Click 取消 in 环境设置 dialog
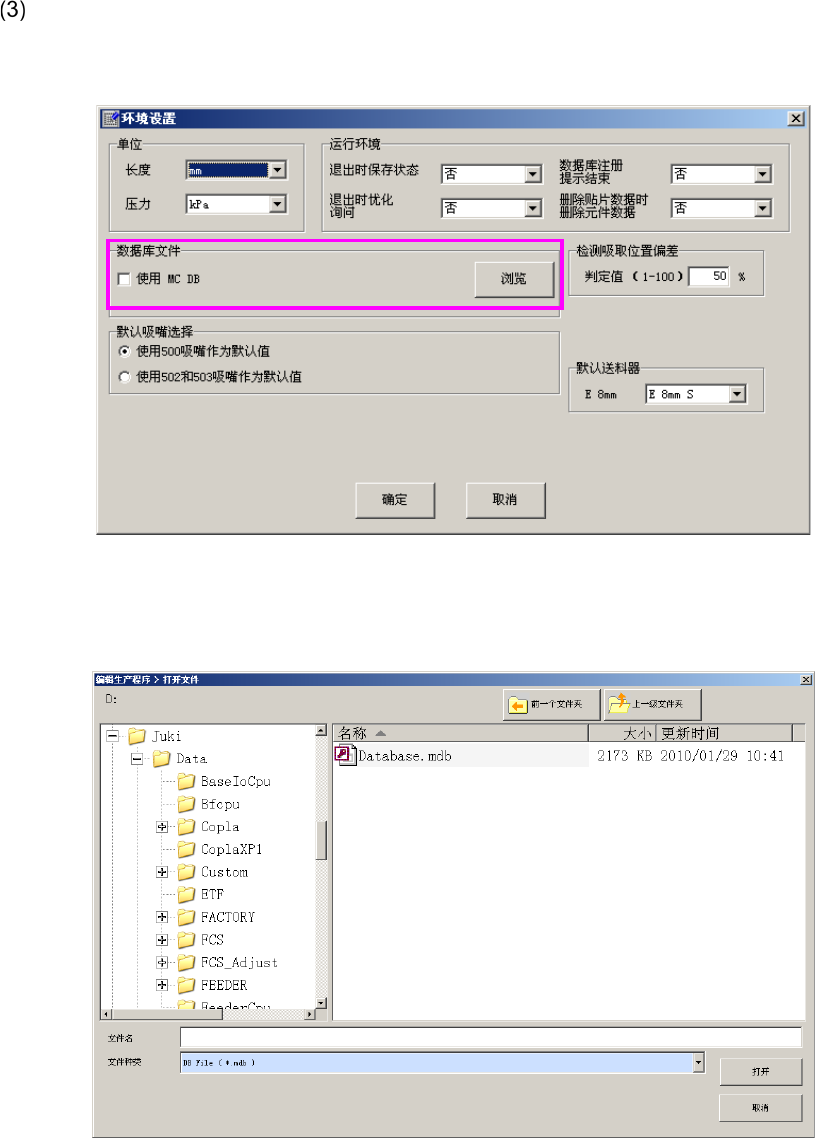Viewport: 815px width, 1138px height. tap(505, 500)
